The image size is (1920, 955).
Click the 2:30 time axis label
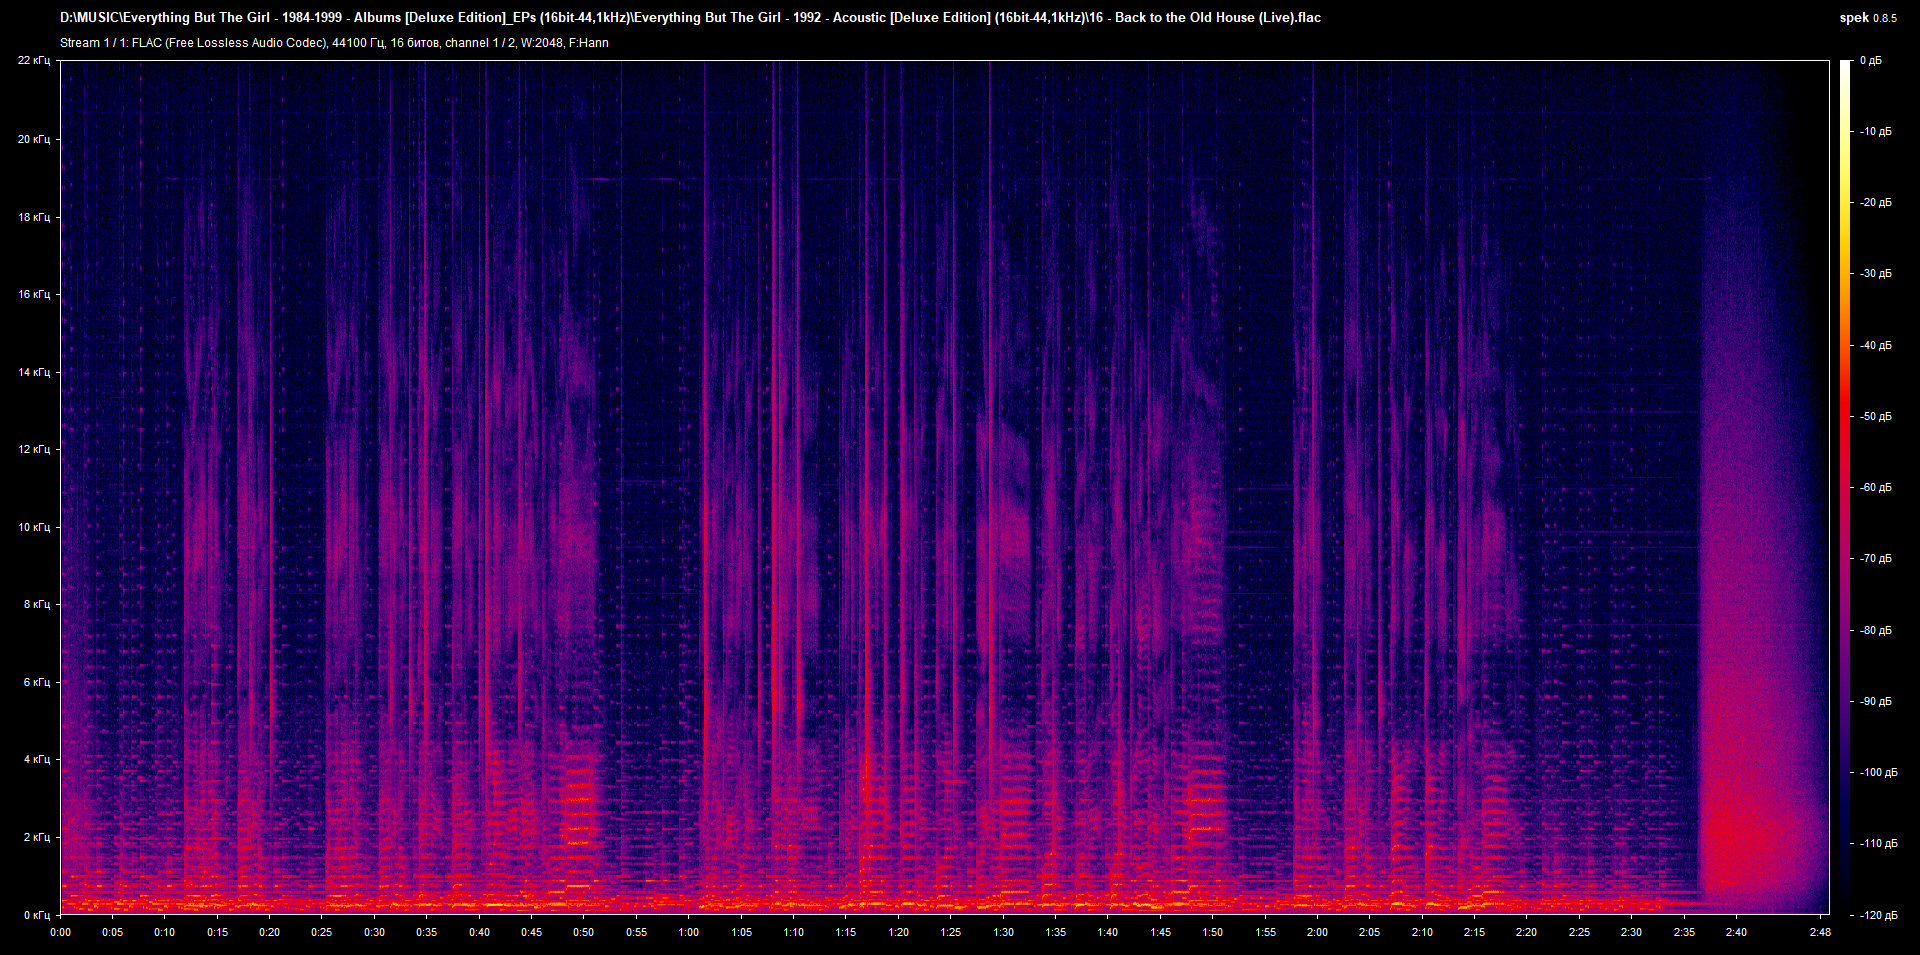click(x=1632, y=932)
